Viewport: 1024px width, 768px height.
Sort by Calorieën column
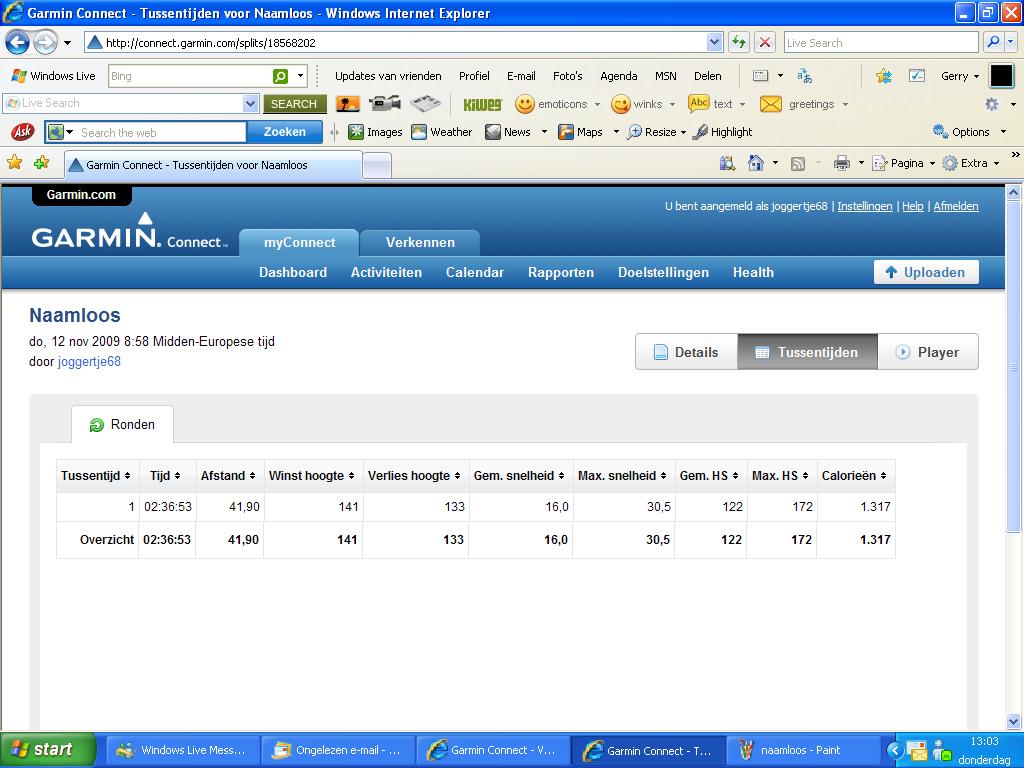[x=854, y=475]
